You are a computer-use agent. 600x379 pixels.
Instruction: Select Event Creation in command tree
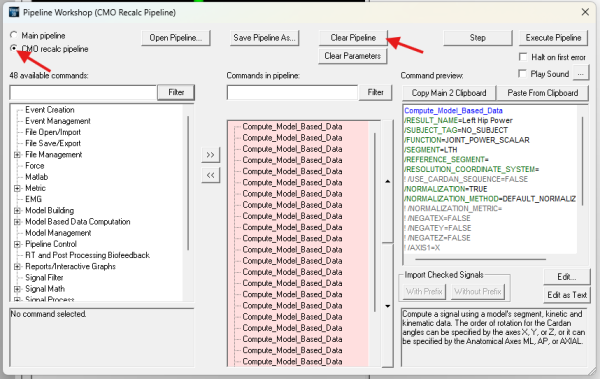(x=50, y=110)
